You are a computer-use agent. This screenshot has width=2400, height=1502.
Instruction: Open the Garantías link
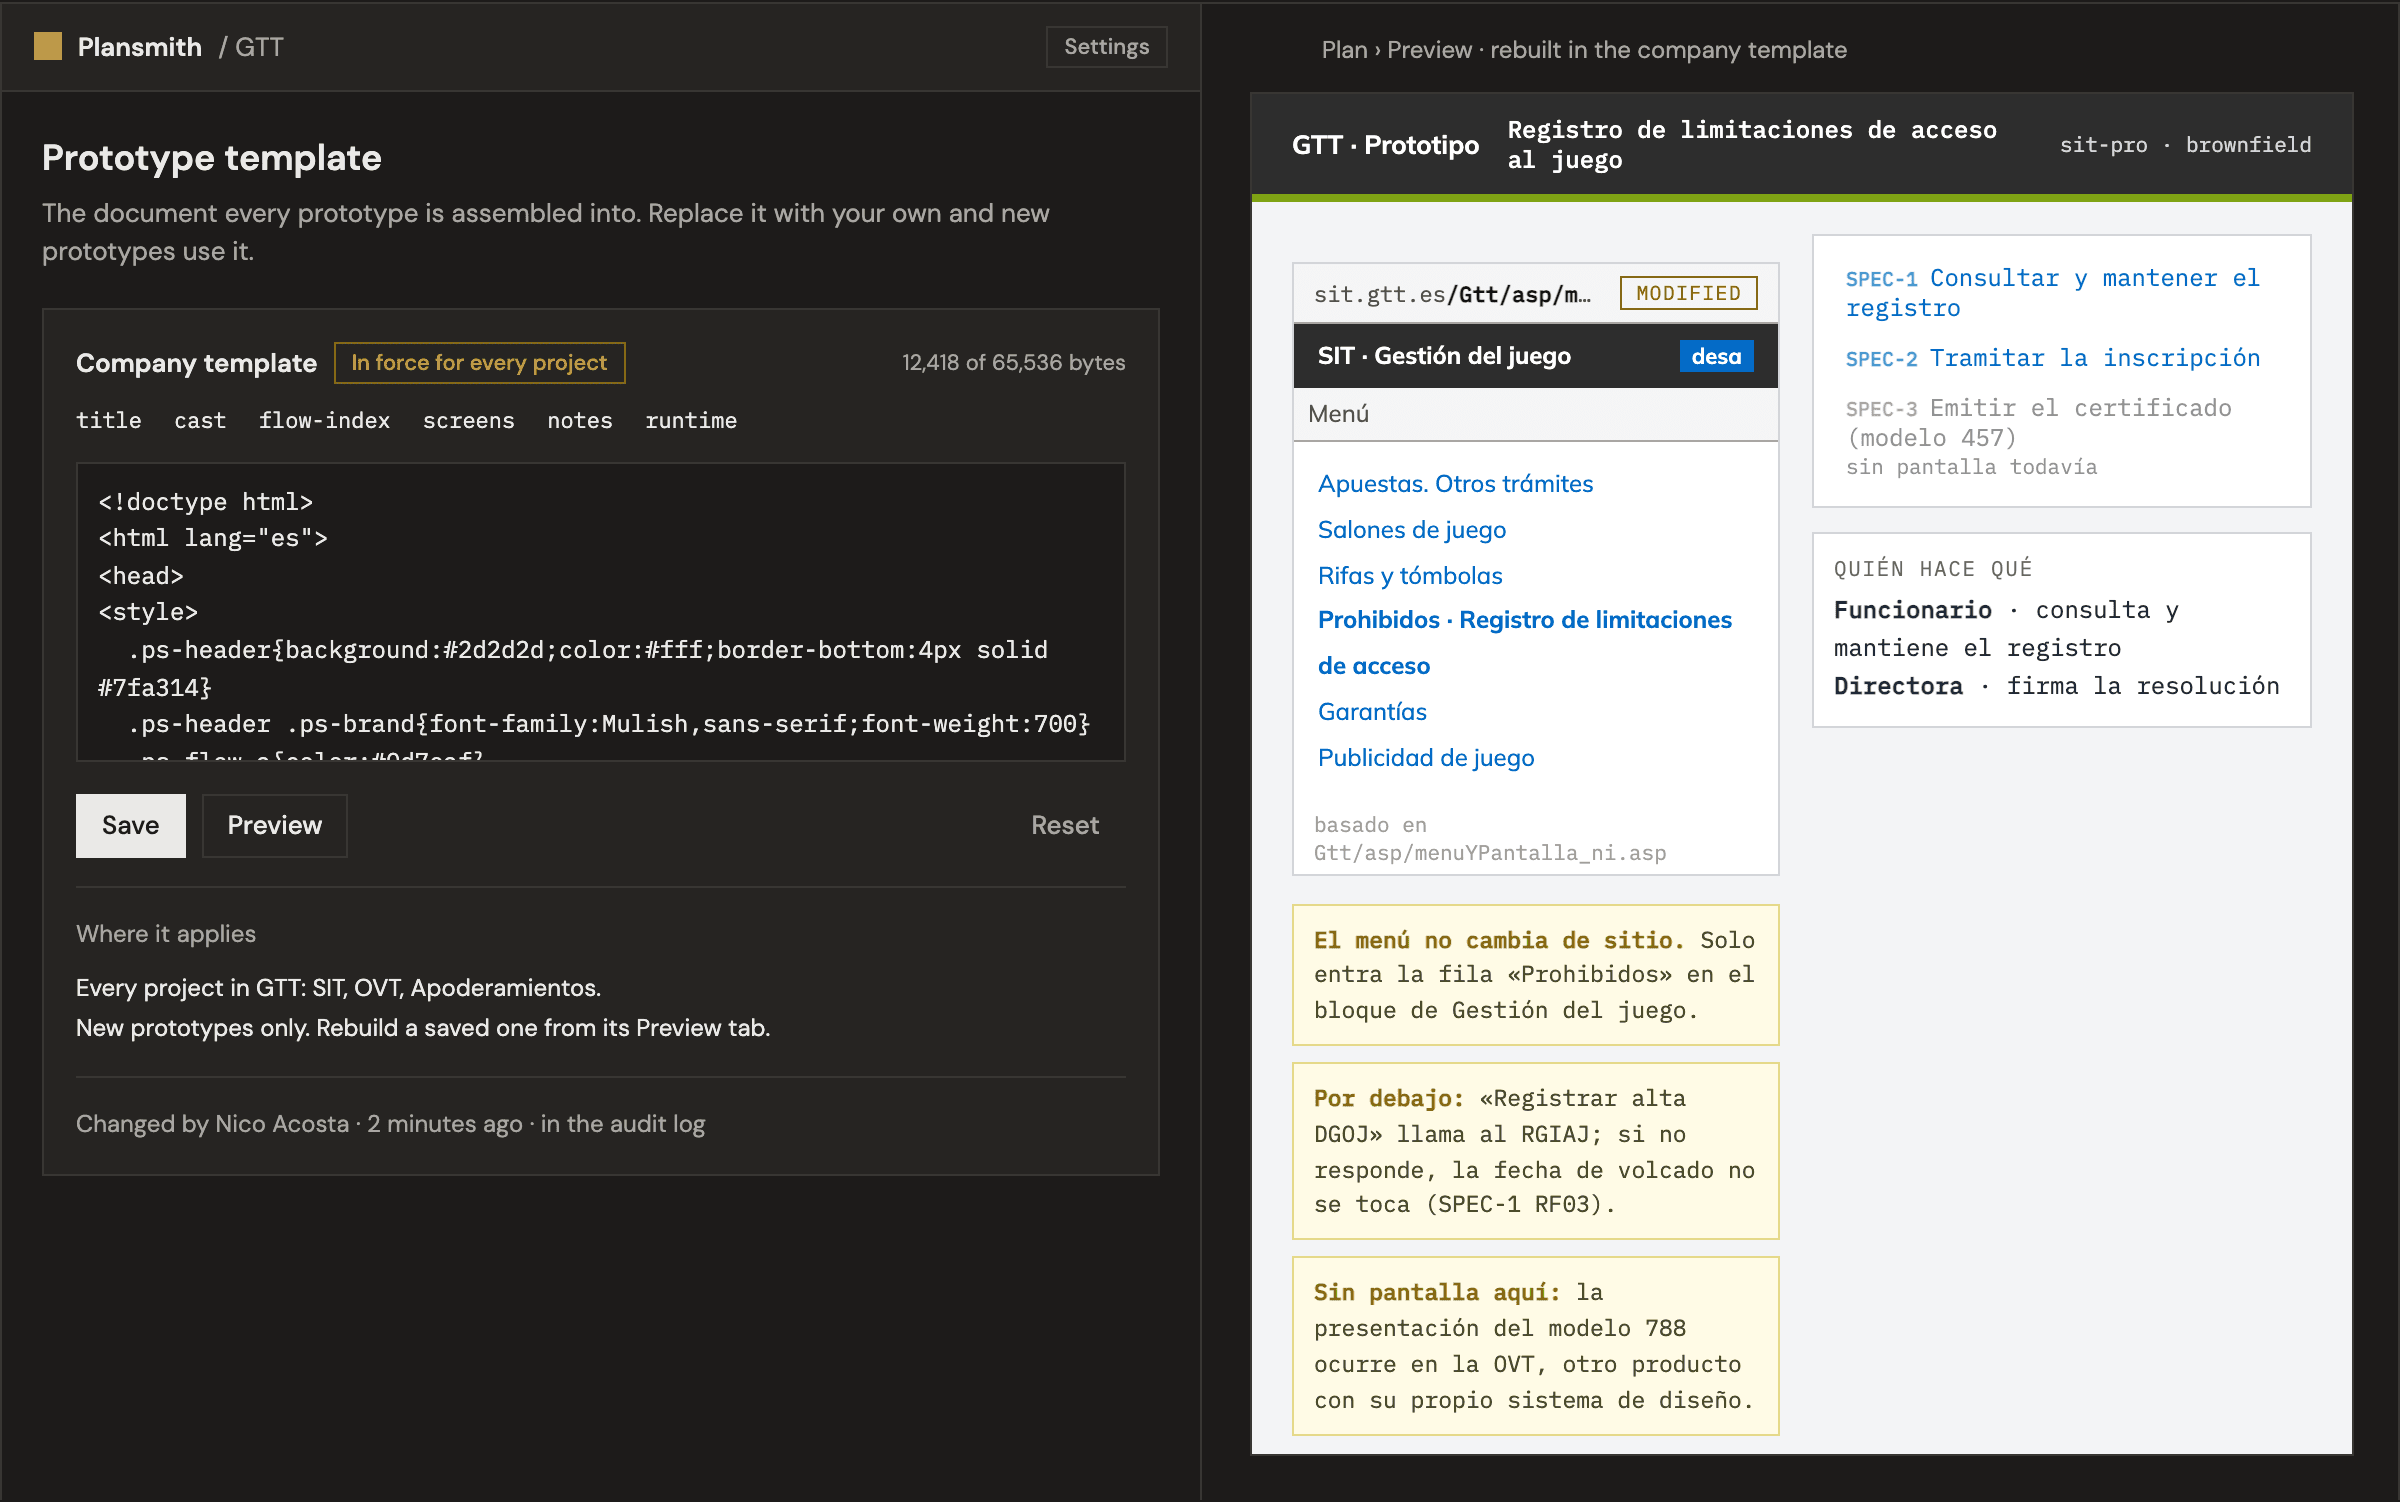click(x=1372, y=712)
